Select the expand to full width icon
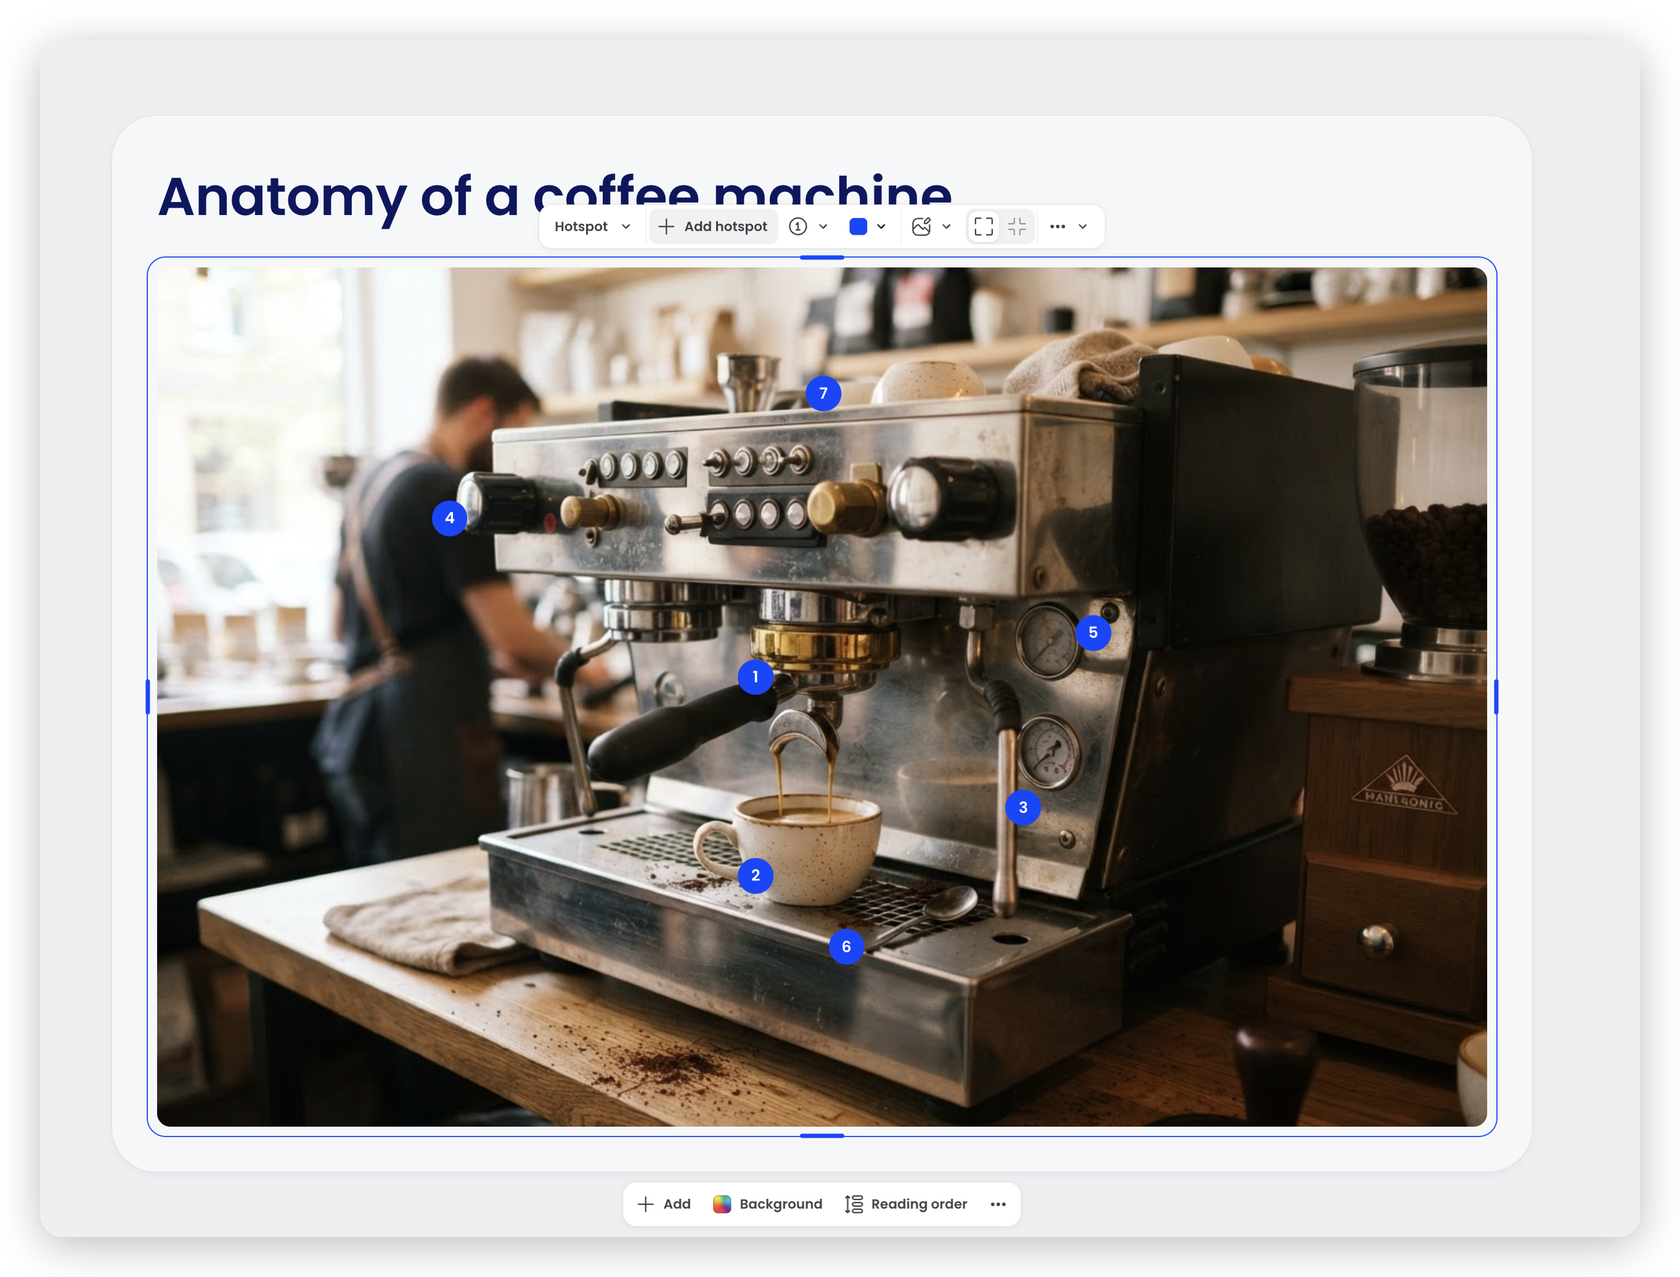The height and width of the screenshot is (1277, 1680). point(984,227)
